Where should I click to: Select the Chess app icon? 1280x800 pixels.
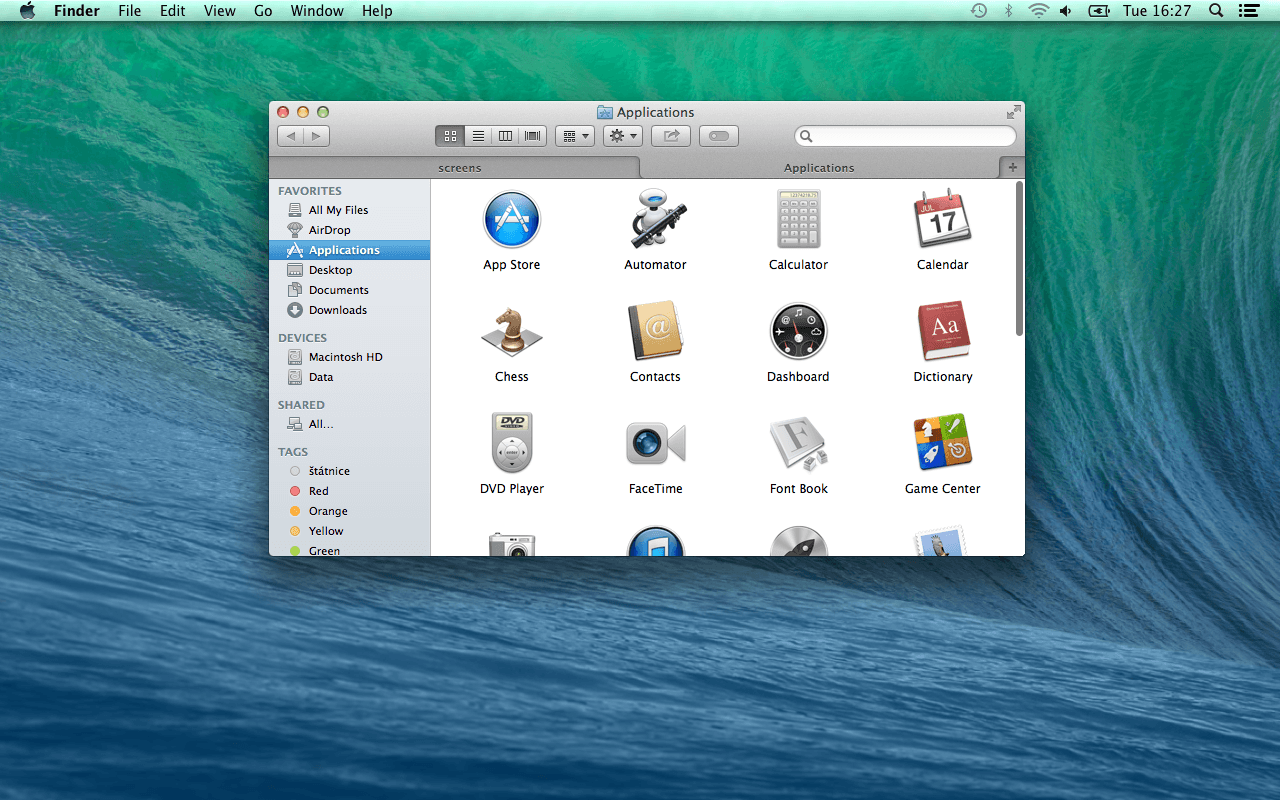tap(511, 331)
